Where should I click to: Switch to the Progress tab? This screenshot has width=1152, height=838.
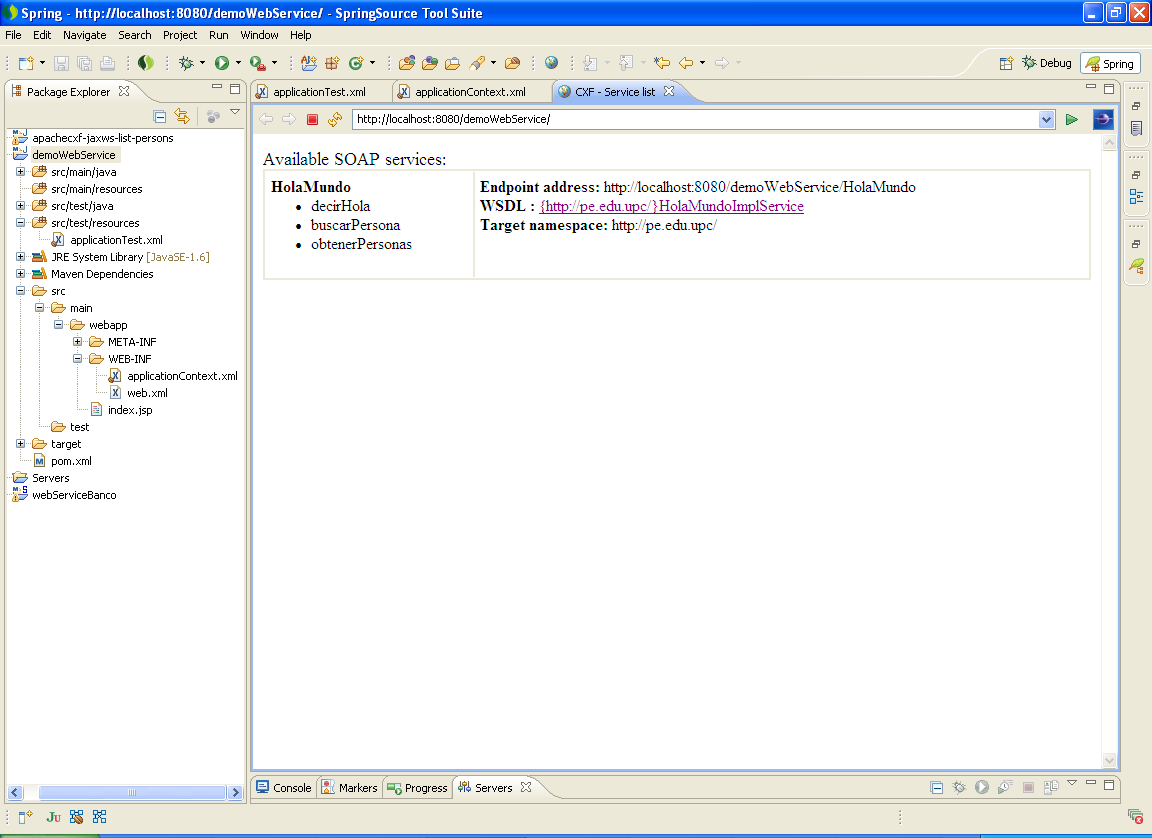pos(417,787)
